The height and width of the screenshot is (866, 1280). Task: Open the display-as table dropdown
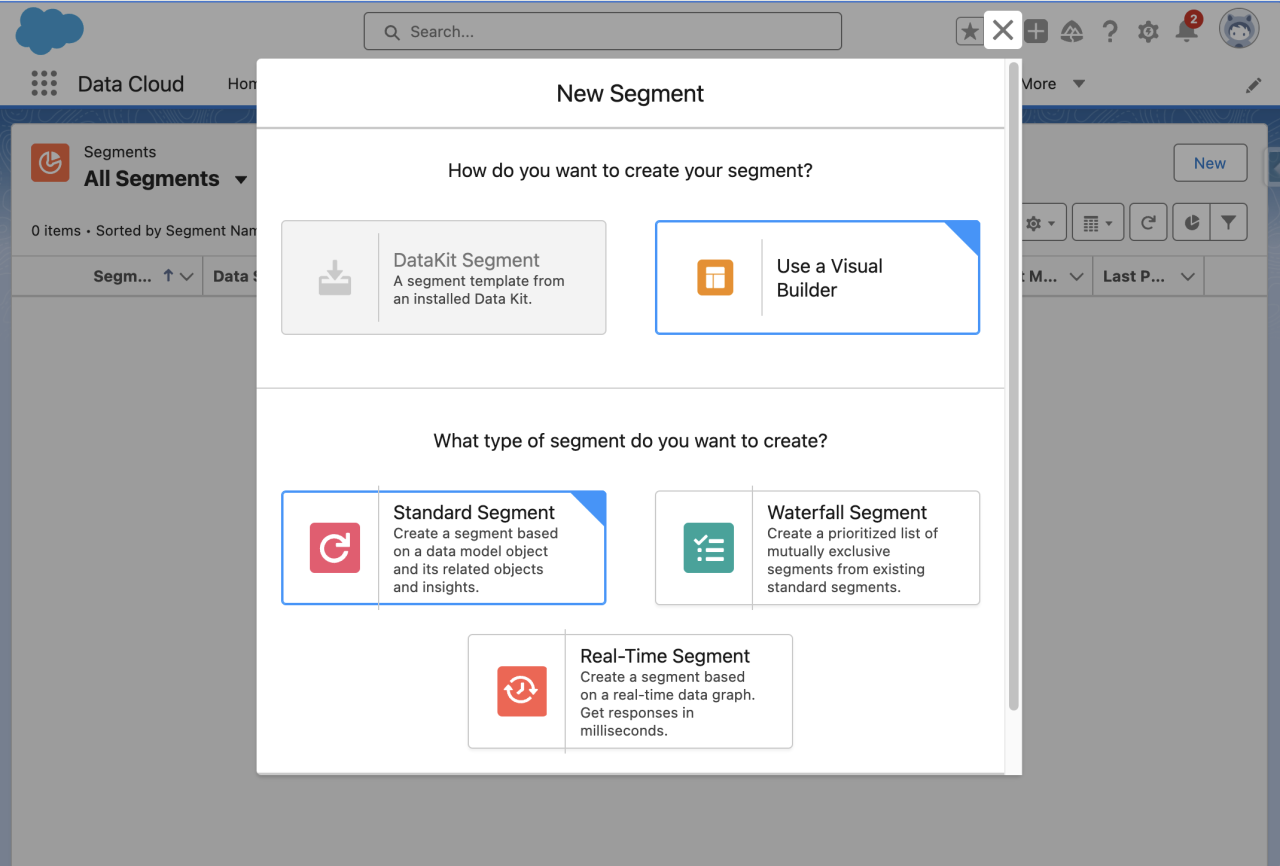click(x=1098, y=223)
